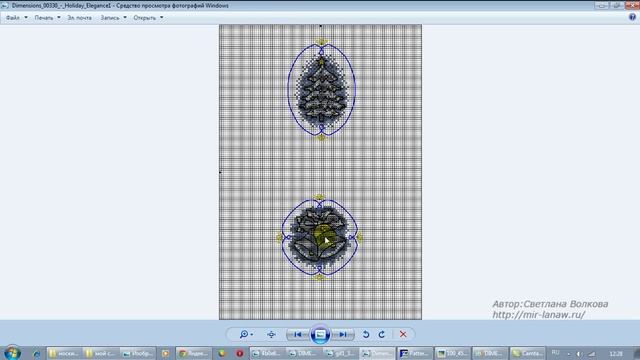Start the slideshow with the center round button
The image size is (640, 360).
320,335
